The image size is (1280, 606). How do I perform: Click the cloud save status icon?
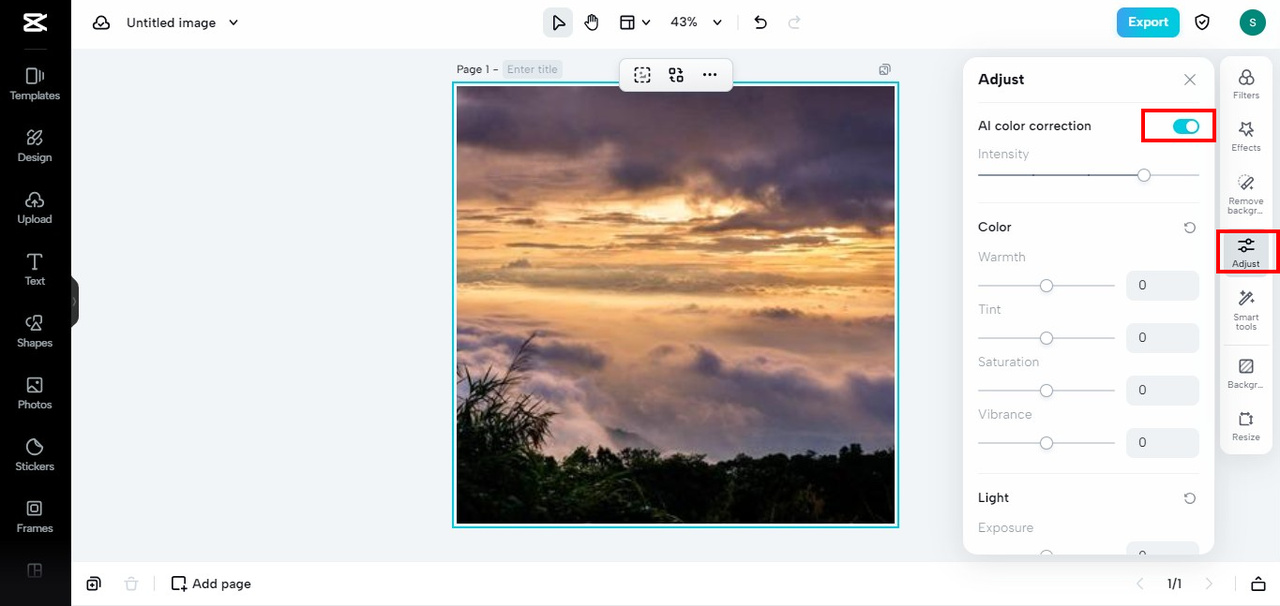pos(101,22)
